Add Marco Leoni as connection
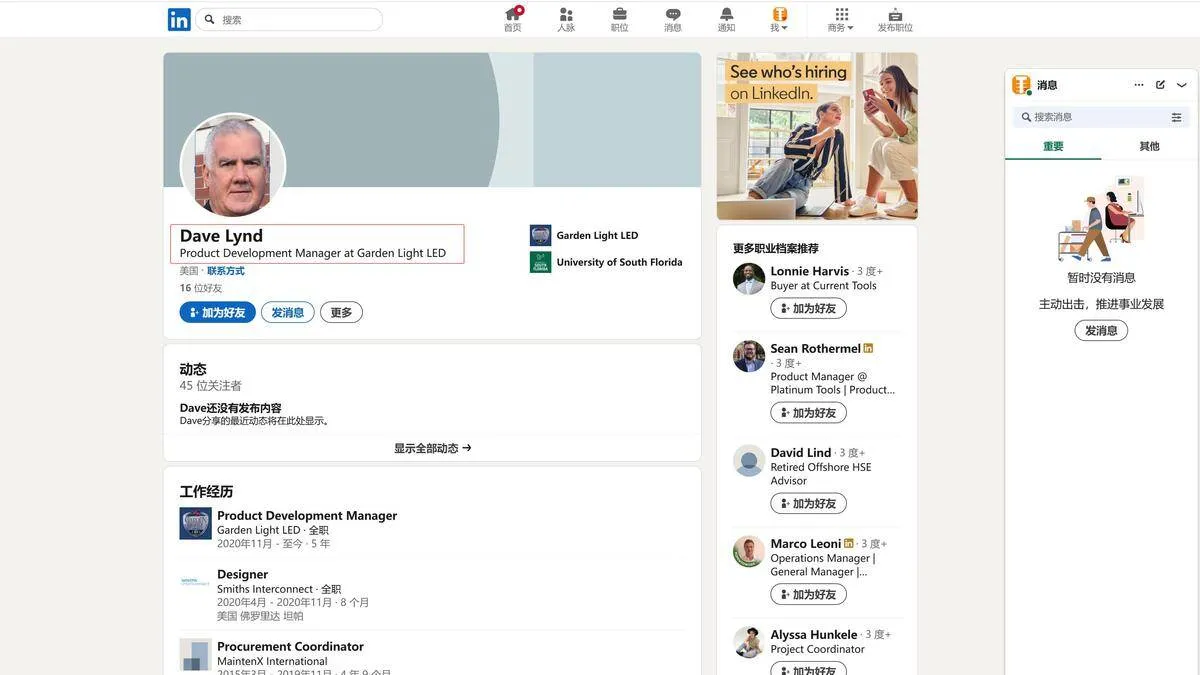1200x675 pixels. [808, 594]
